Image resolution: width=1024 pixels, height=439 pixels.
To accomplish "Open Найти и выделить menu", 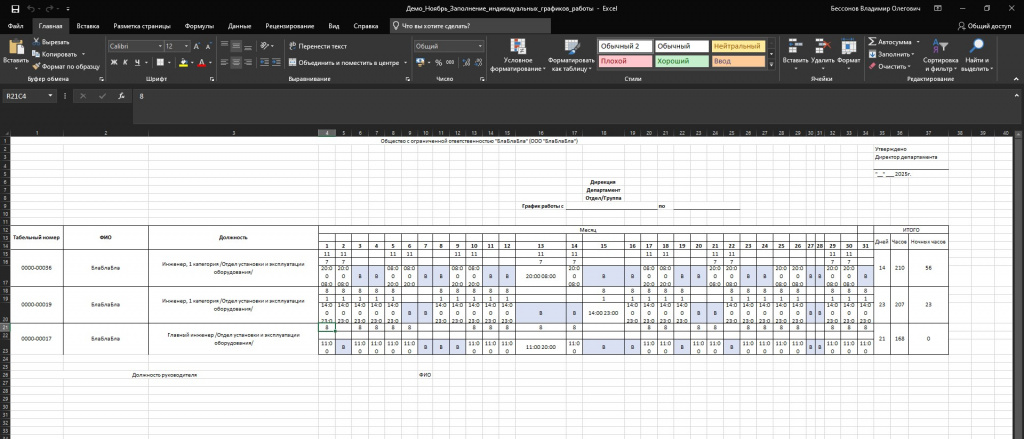I will tap(977, 55).
